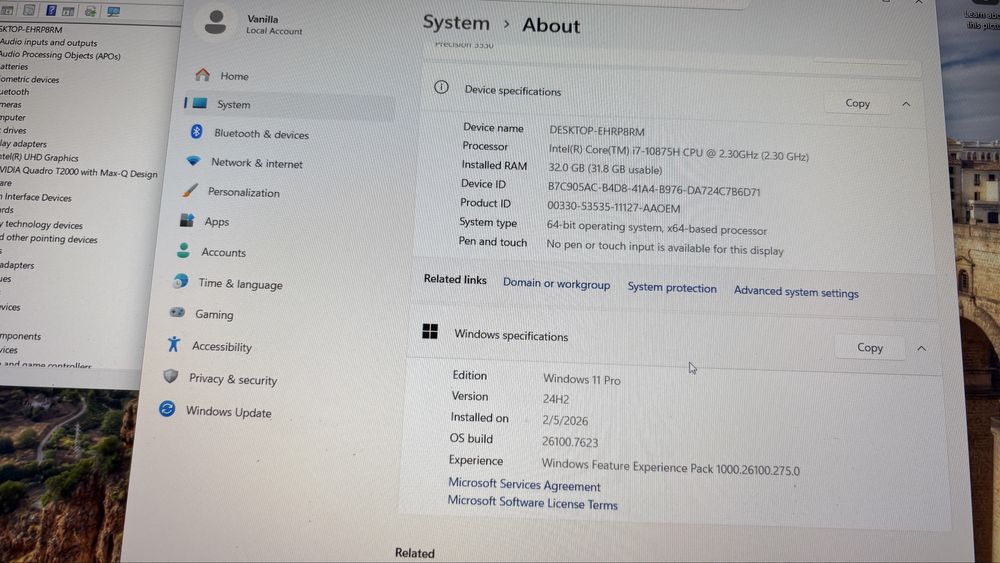Viewport: 1000px width, 563px height.
Task: Select Intel(R) UHD Graphics device
Action: (39, 157)
